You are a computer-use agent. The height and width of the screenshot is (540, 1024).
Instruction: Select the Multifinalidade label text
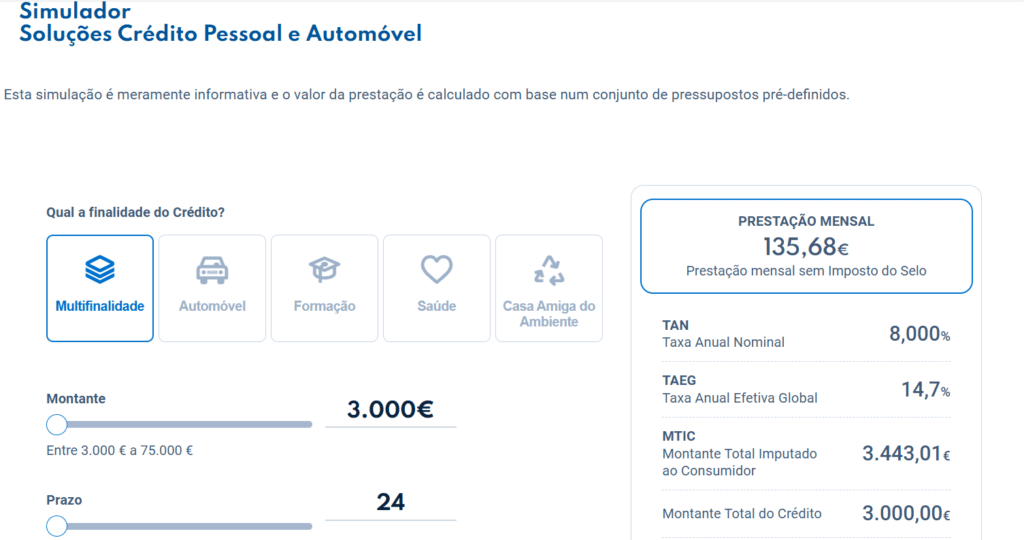(x=100, y=306)
